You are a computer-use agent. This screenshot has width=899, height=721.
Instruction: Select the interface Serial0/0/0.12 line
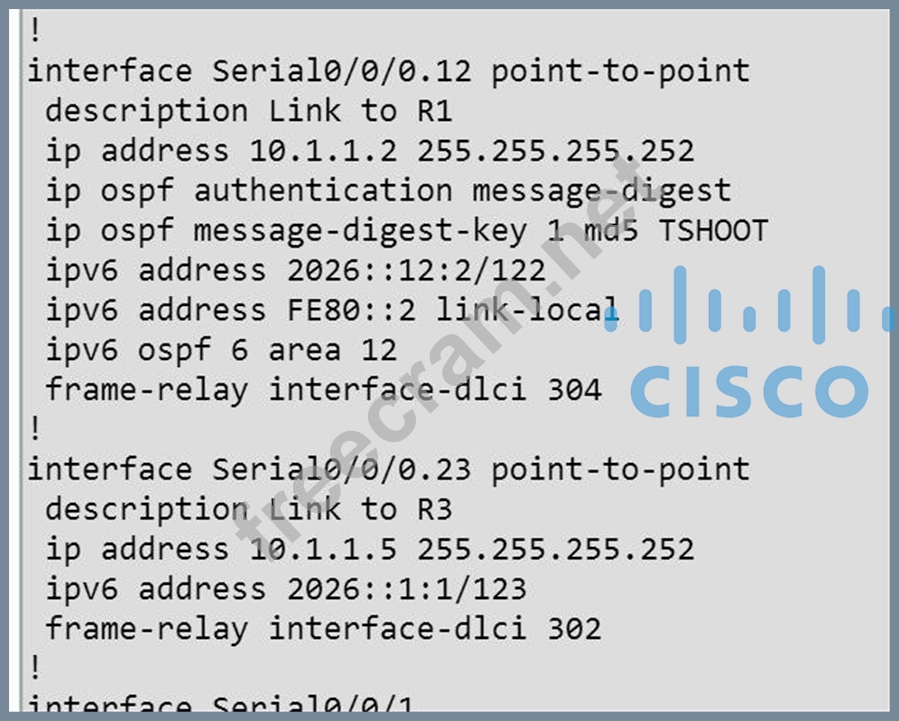388,71
